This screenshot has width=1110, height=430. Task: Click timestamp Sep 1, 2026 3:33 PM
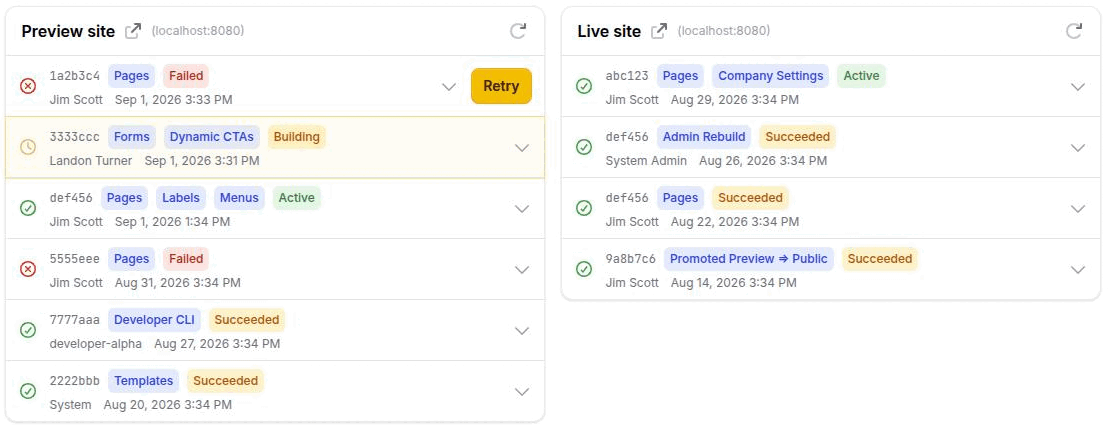click(x=173, y=100)
